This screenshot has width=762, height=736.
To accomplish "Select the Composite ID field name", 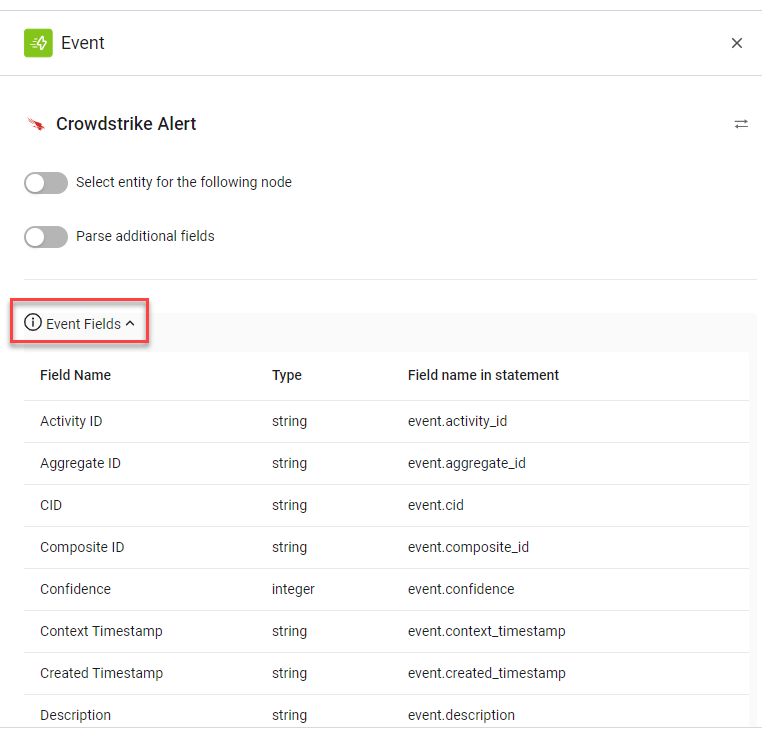I will [82, 547].
